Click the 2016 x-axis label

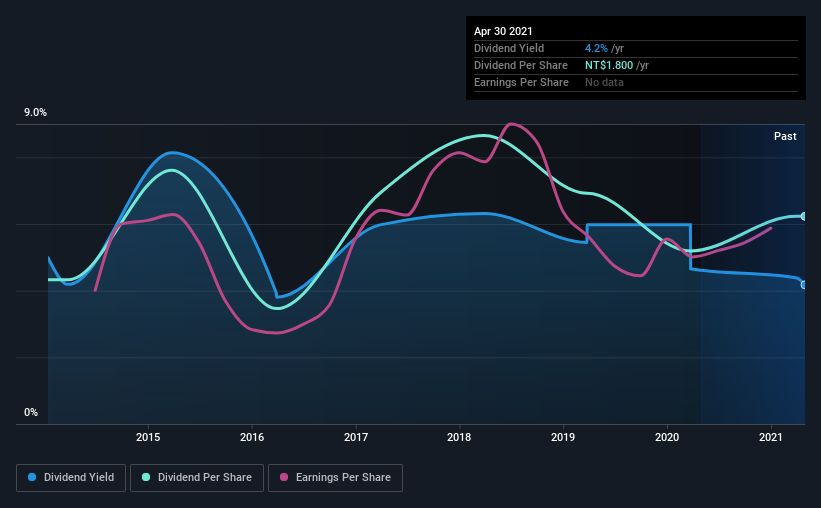(x=252, y=437)
